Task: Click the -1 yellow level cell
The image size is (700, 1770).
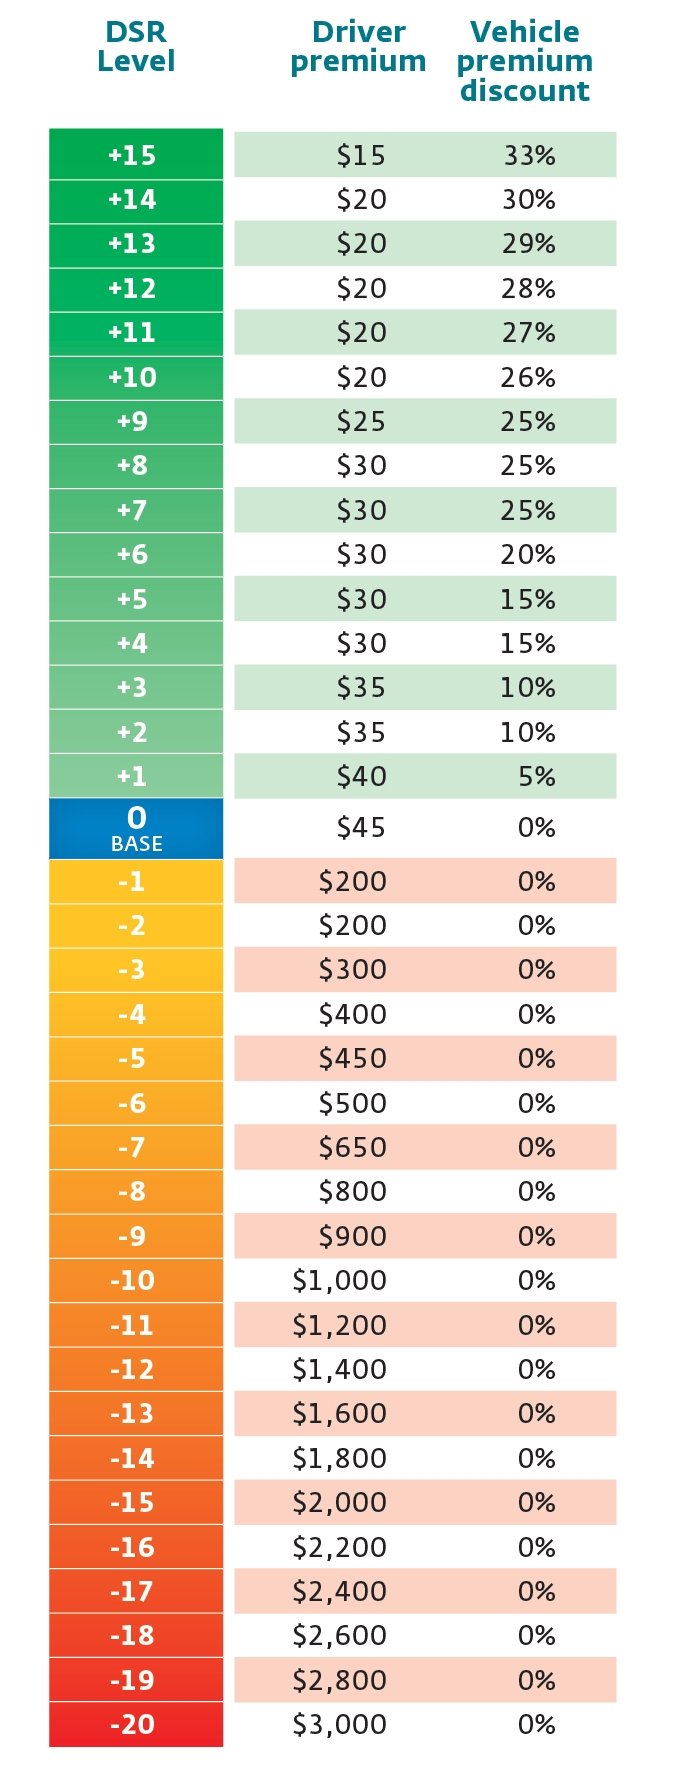Action: (x=136, y=881)
